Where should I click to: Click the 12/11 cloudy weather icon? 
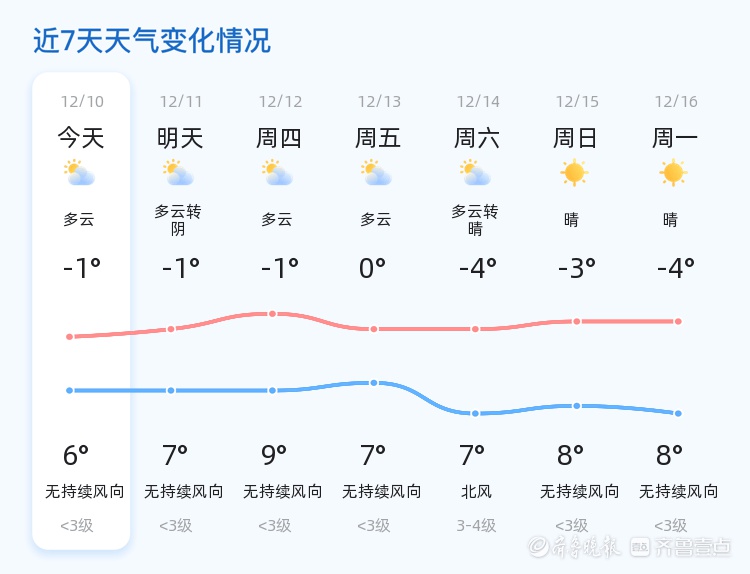[178, 174]
